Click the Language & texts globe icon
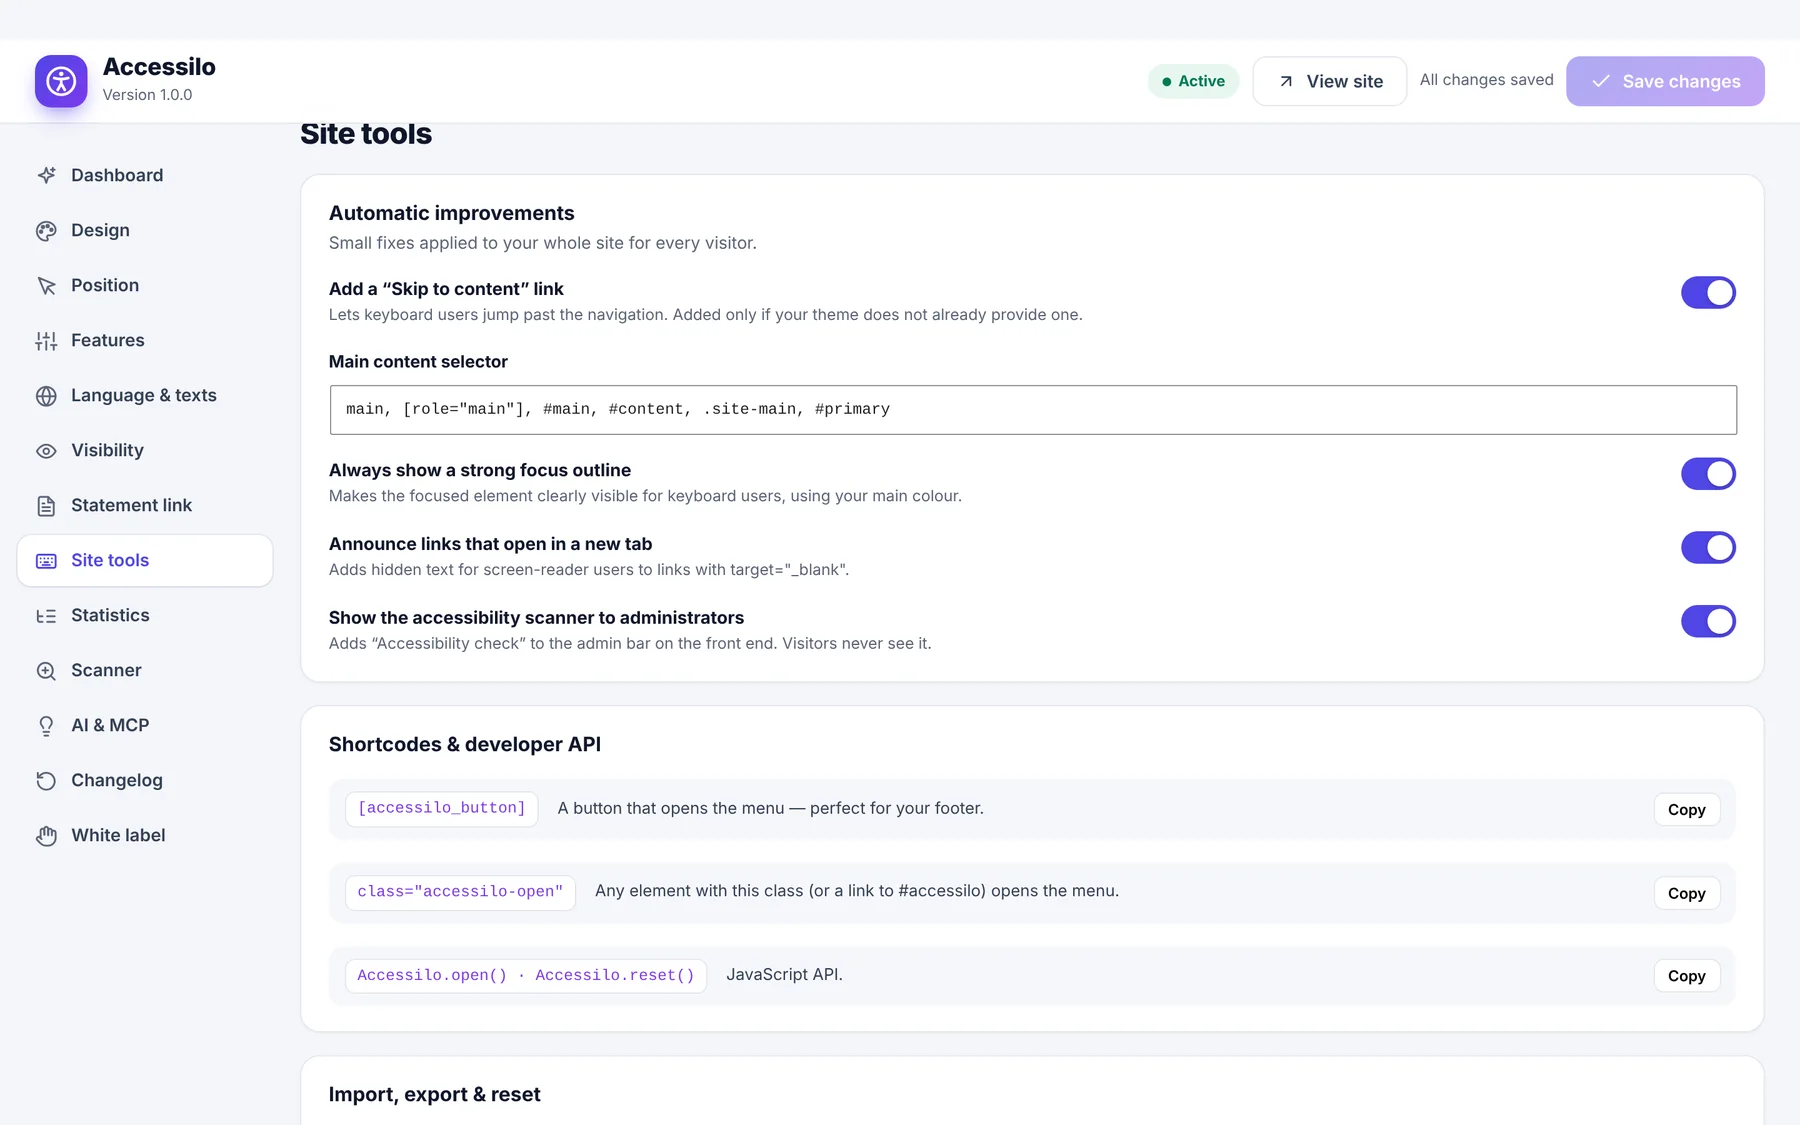The width and height of the screenshot is (1800, 1125). (x=46, y=396)
